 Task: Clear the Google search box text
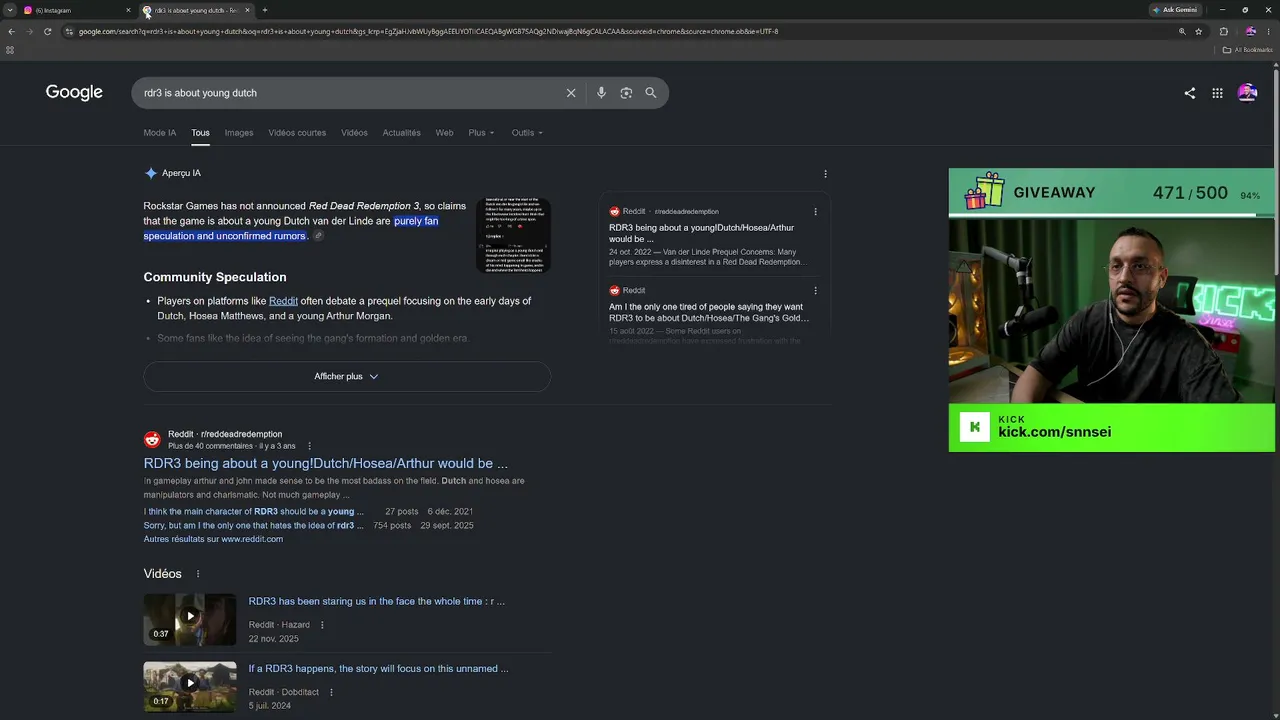tap(571, 93)
